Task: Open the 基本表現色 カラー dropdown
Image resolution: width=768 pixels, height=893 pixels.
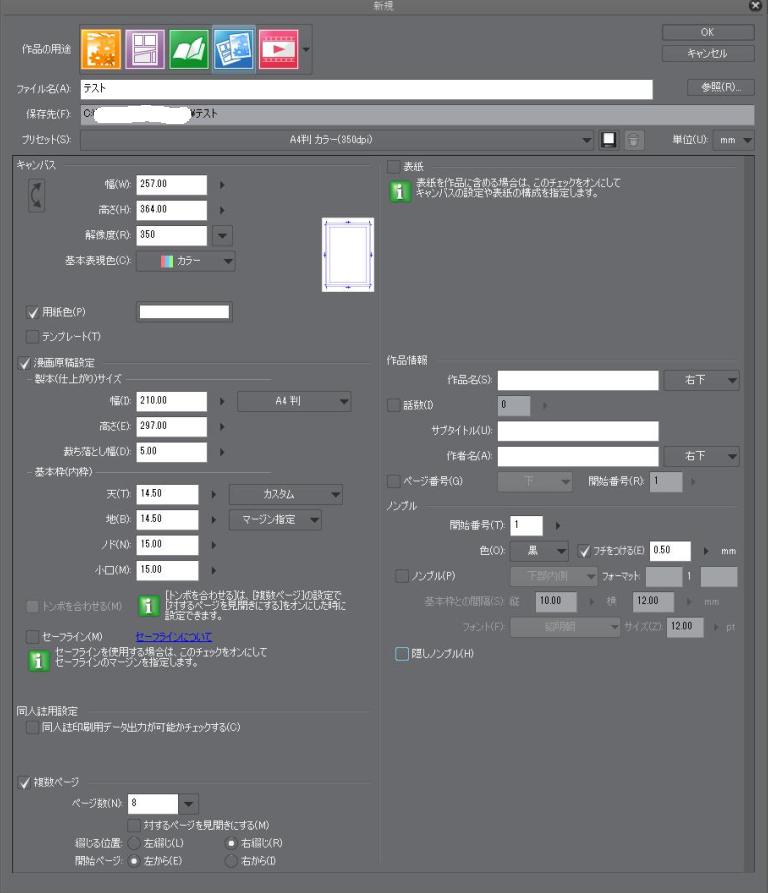Action: tap(186, 261)
